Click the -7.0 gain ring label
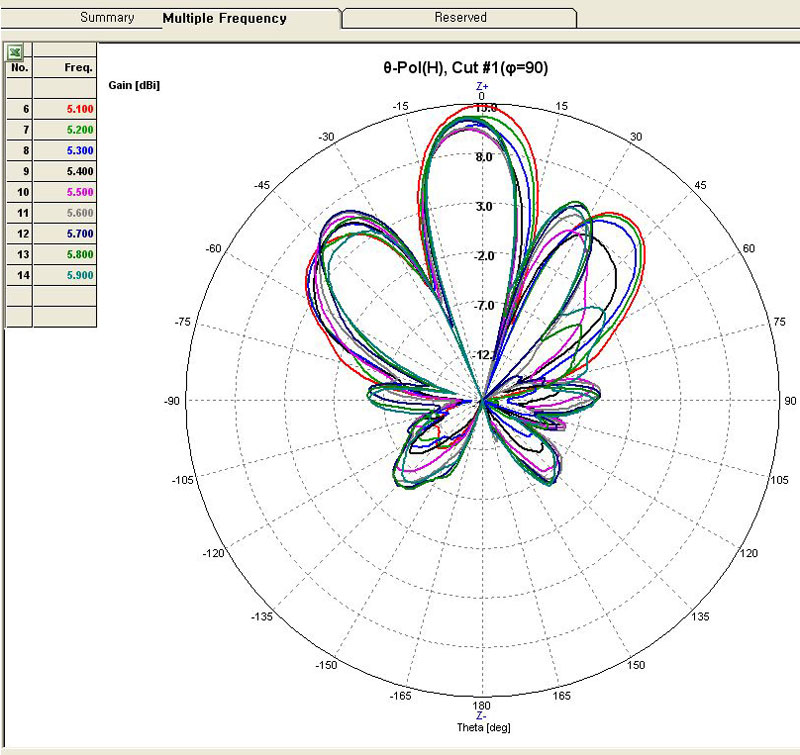Viewport: 800px width, 755px height. point(484,306)
